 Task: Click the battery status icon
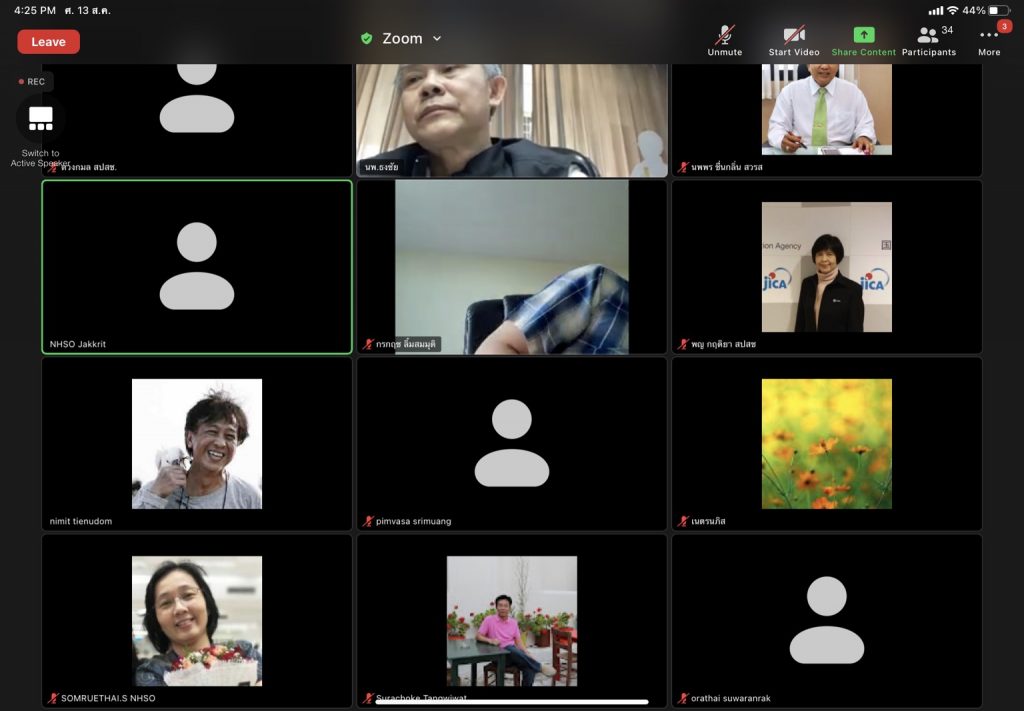999,10
